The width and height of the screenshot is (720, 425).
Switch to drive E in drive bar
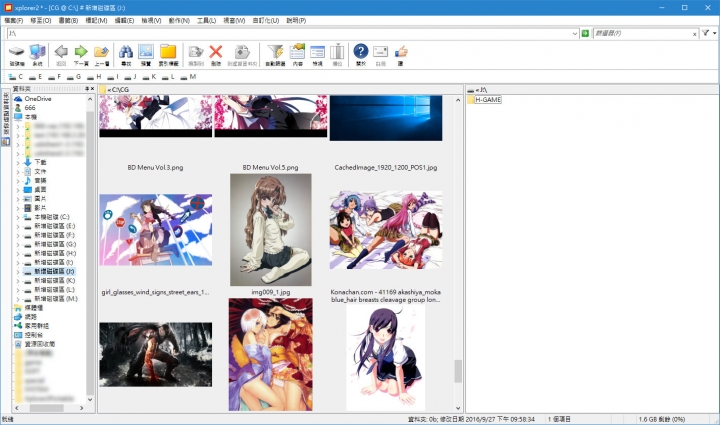tap(35, 77)
